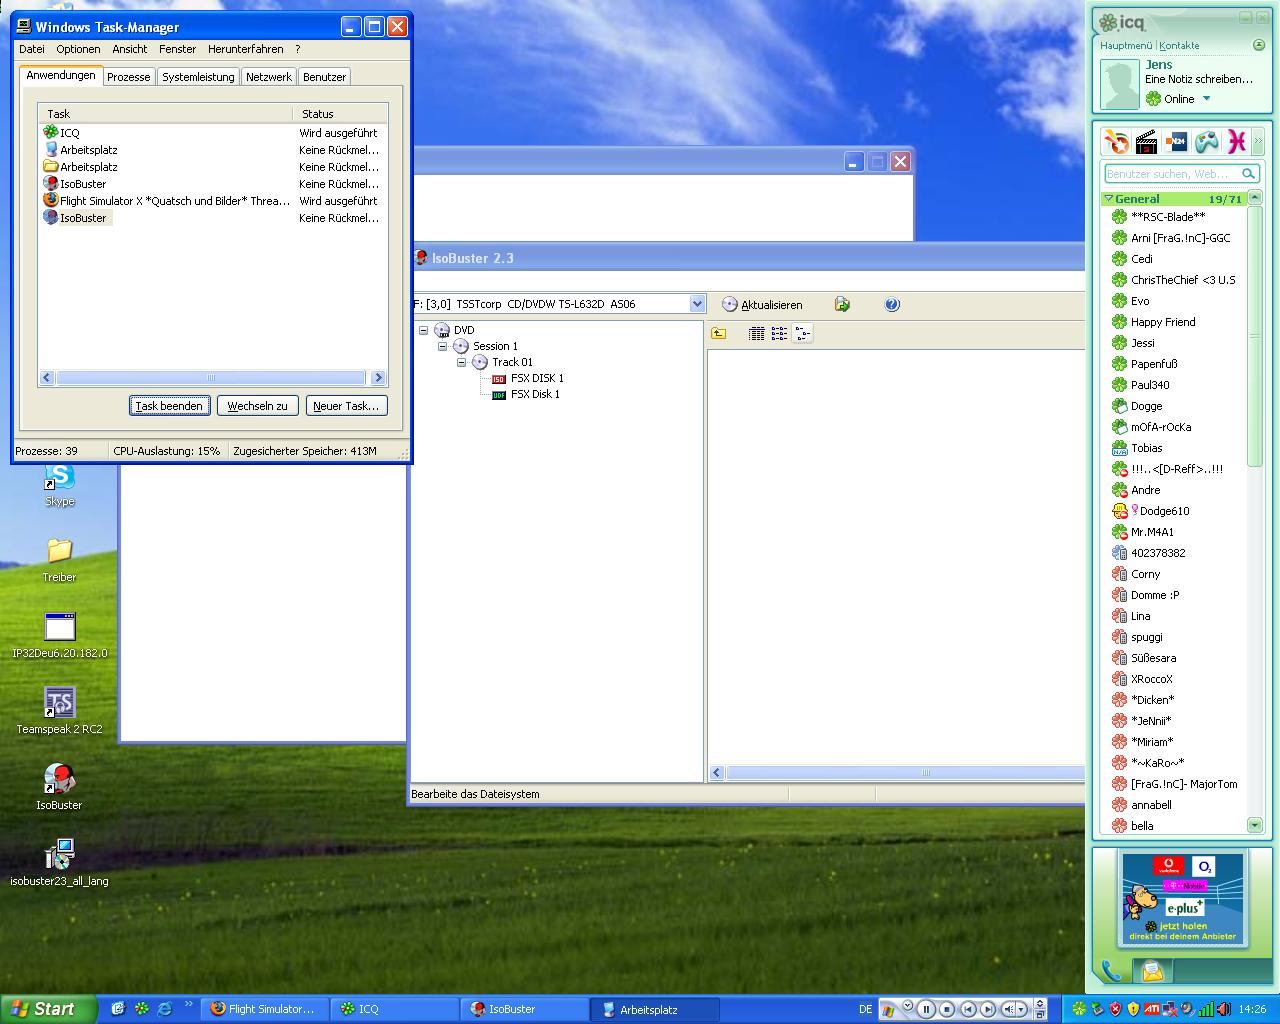Open the ICQ contact Happy Friend

[x=1163, y=322]
